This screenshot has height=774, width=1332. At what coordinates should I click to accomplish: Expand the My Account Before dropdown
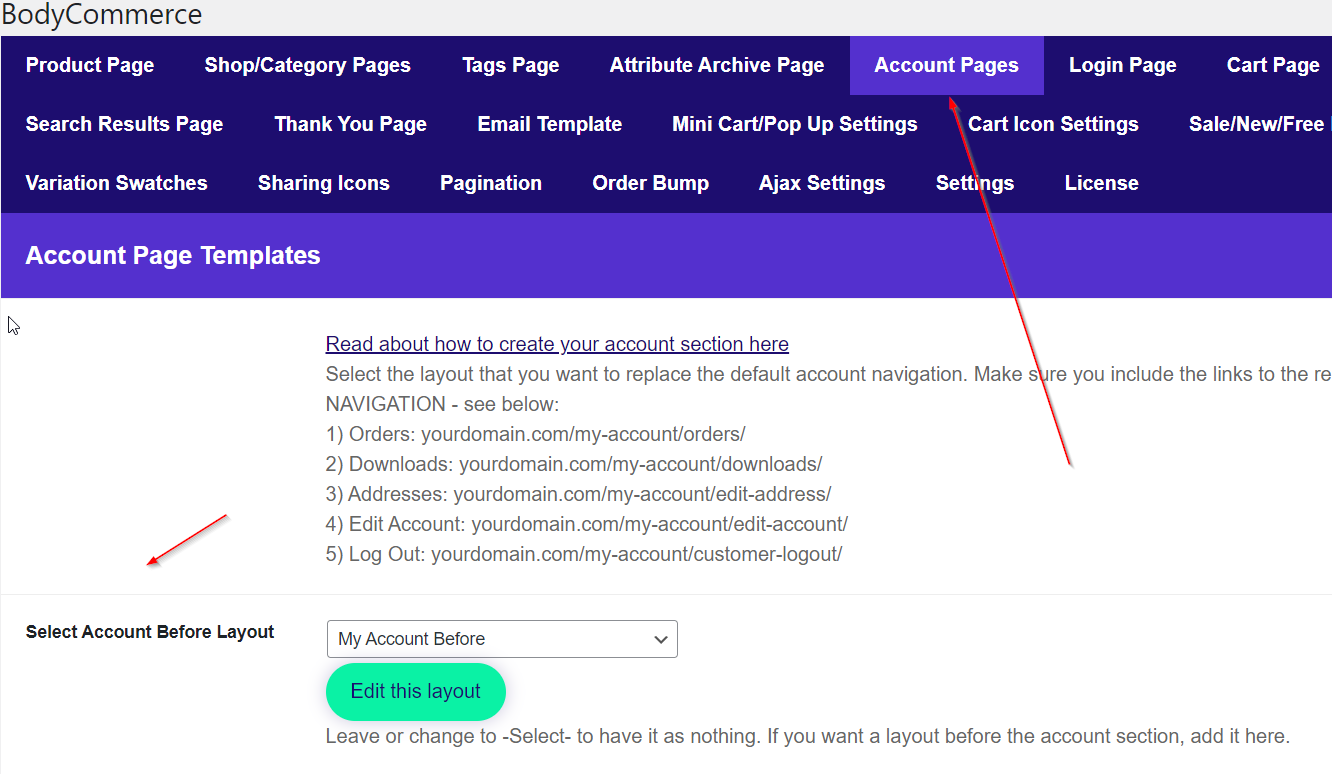tap(502, 639)
